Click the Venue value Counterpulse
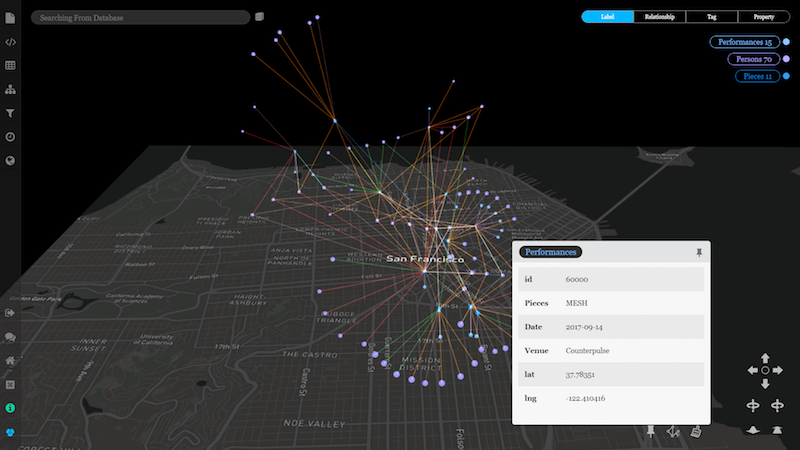The height and width of the screenshot is (450, 800). click(x=587, y=351)
